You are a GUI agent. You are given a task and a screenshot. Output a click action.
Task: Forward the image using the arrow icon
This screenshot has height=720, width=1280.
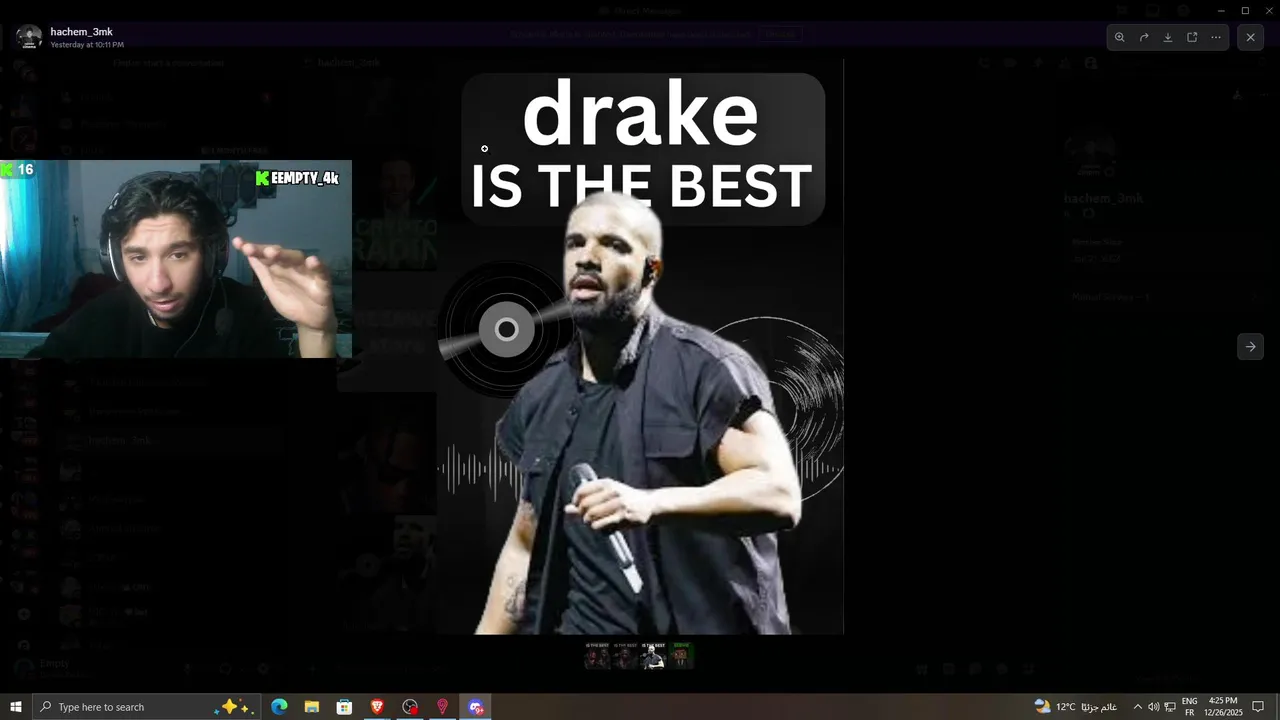pyautogui.click(x=1144, y=37)
